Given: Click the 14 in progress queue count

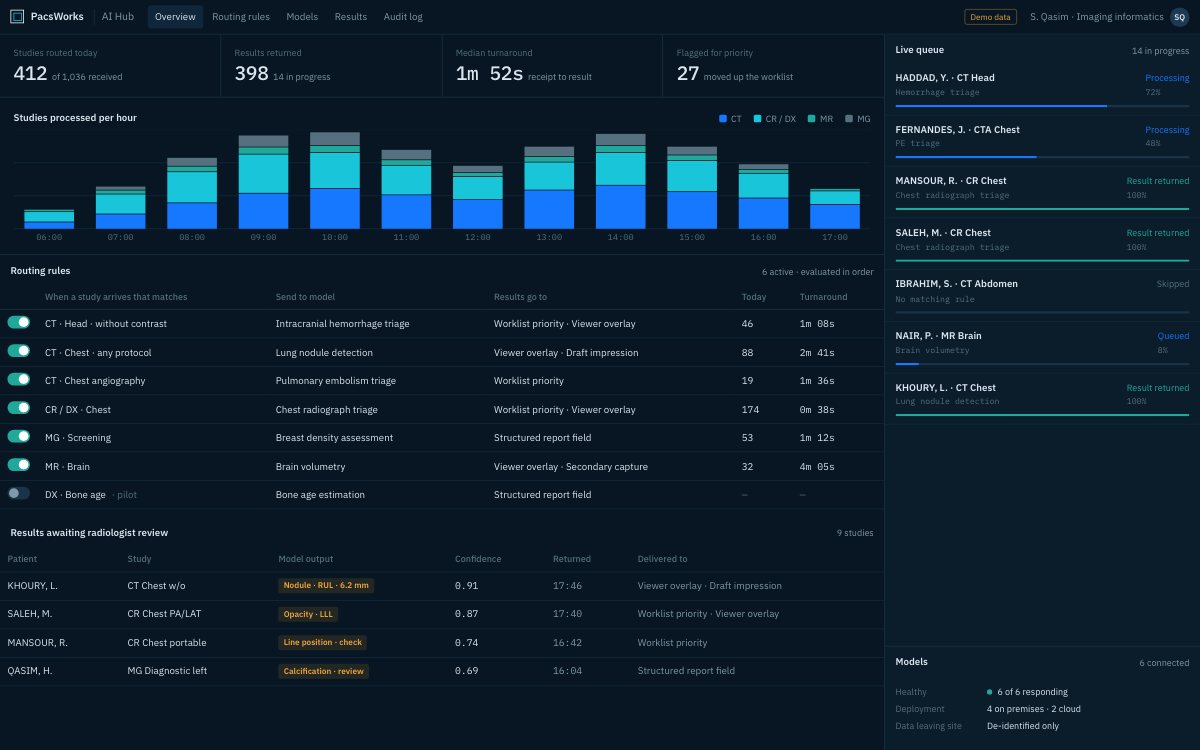Looking at the screenshot, I should 1160,50.
